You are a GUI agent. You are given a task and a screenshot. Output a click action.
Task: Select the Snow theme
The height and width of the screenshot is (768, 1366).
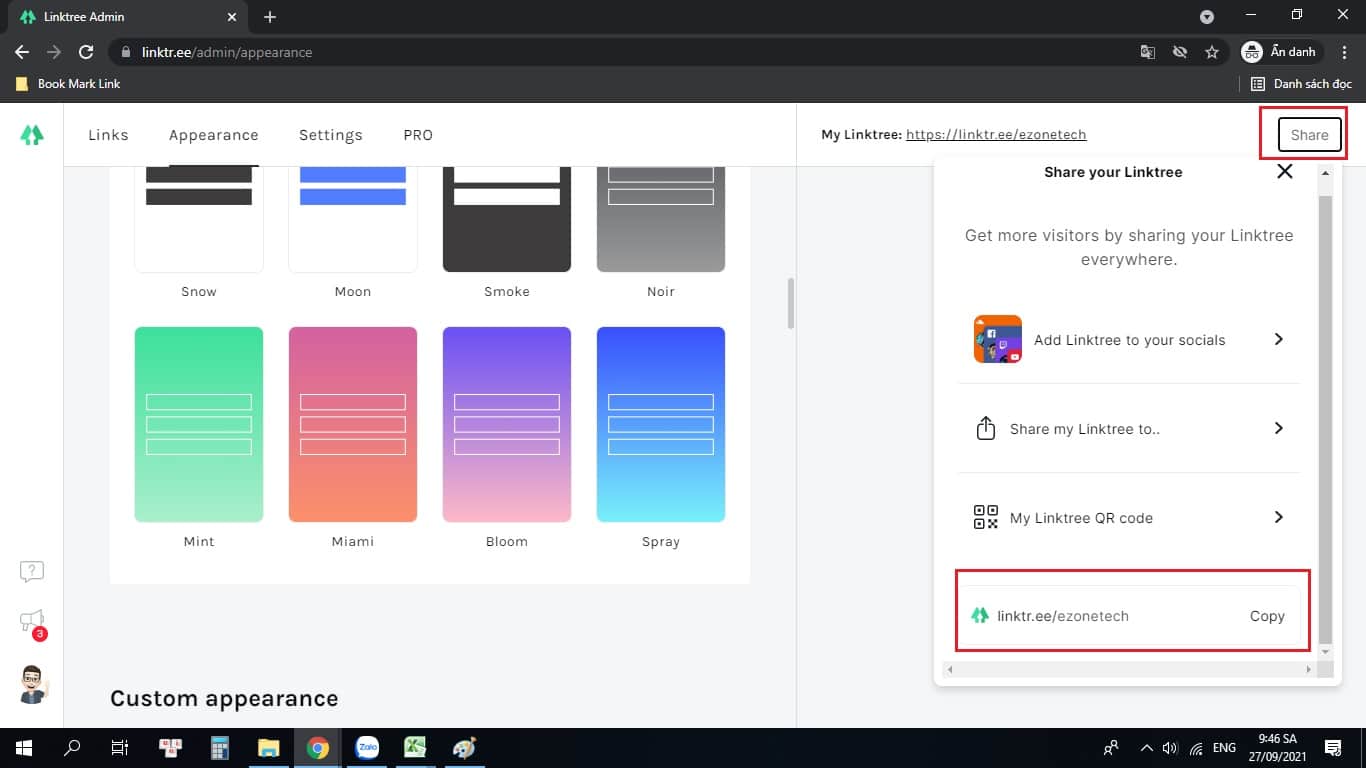[x=199, y=220]
